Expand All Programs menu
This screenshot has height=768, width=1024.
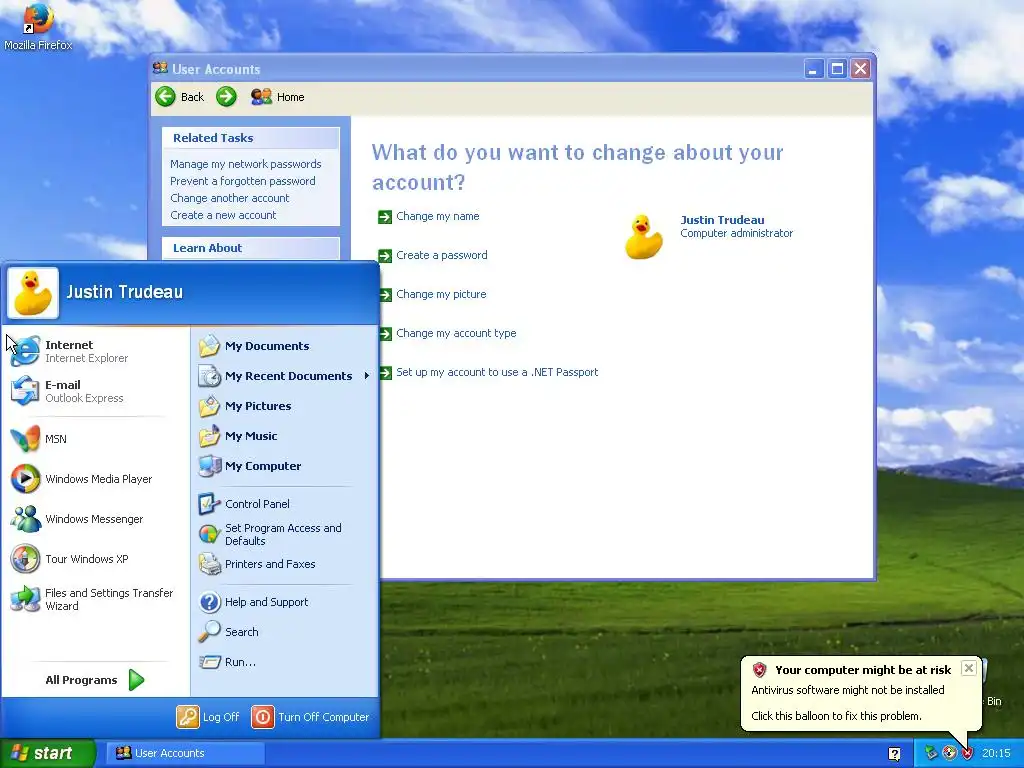[95, 680]
